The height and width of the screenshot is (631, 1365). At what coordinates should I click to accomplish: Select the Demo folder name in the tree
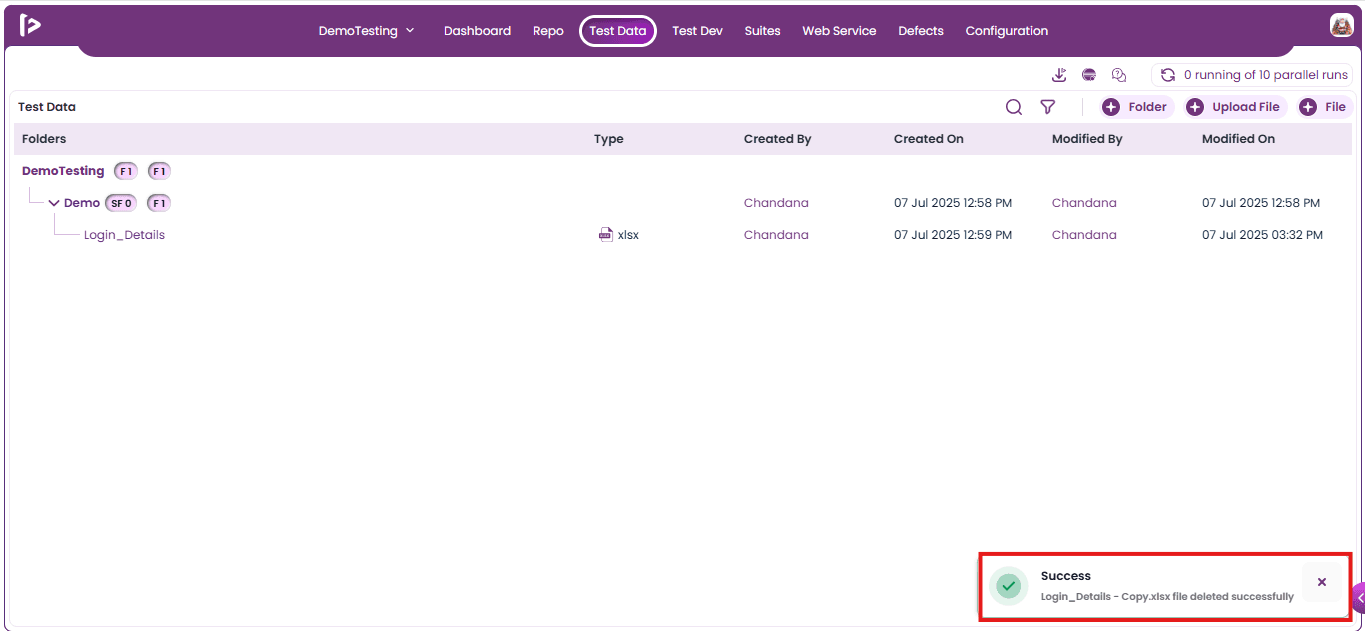(x=82, y=203)
